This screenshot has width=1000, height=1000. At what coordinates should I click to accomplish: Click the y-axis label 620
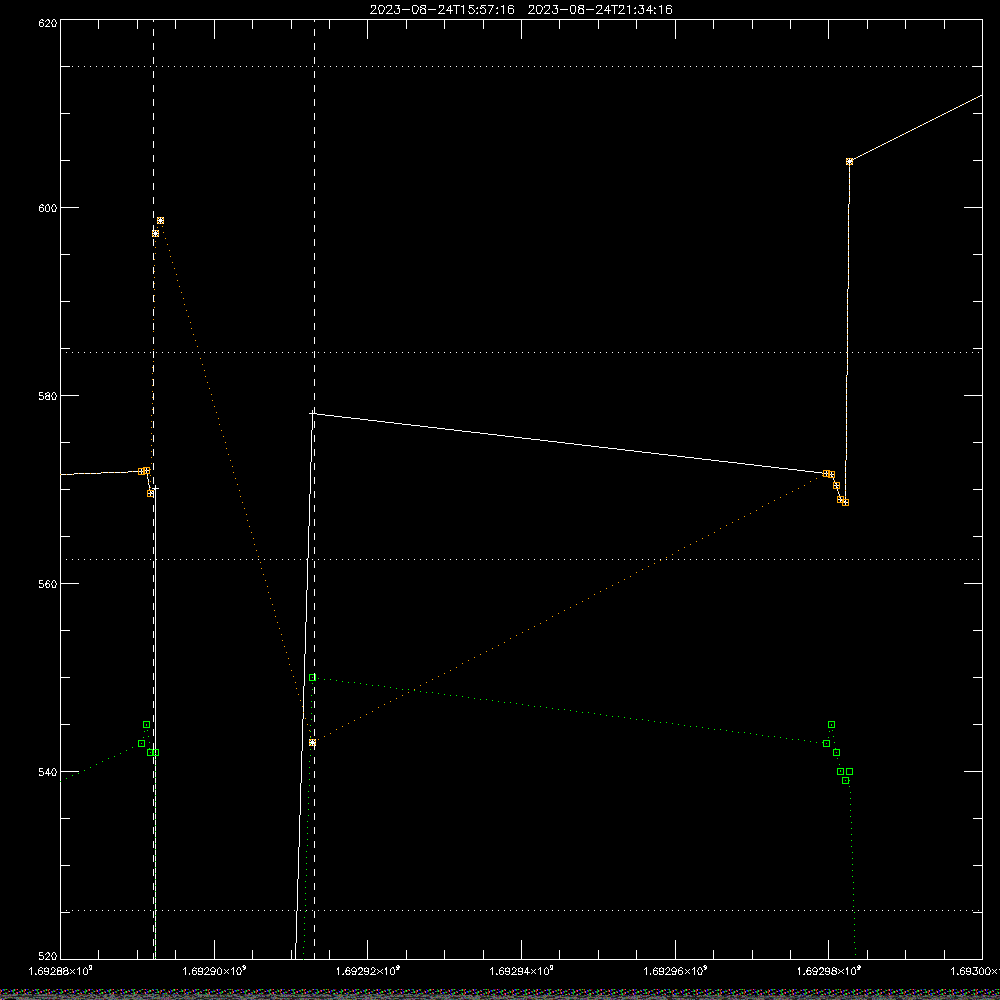tap(48, 23)
